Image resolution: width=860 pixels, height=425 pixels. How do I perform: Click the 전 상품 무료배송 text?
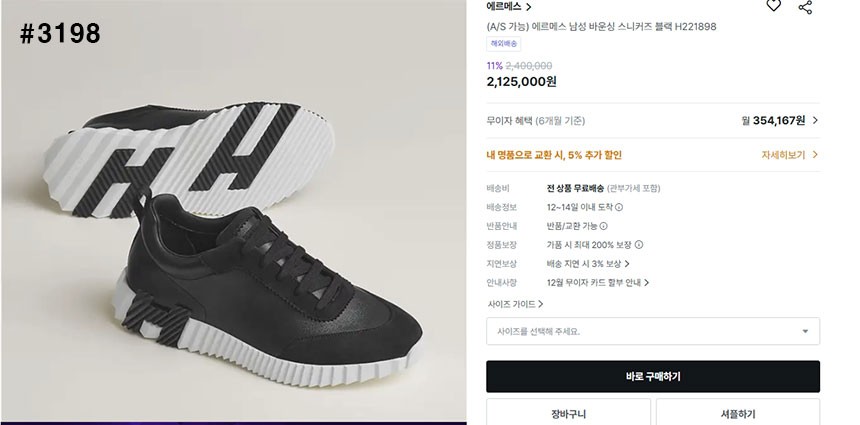point(575,188)
